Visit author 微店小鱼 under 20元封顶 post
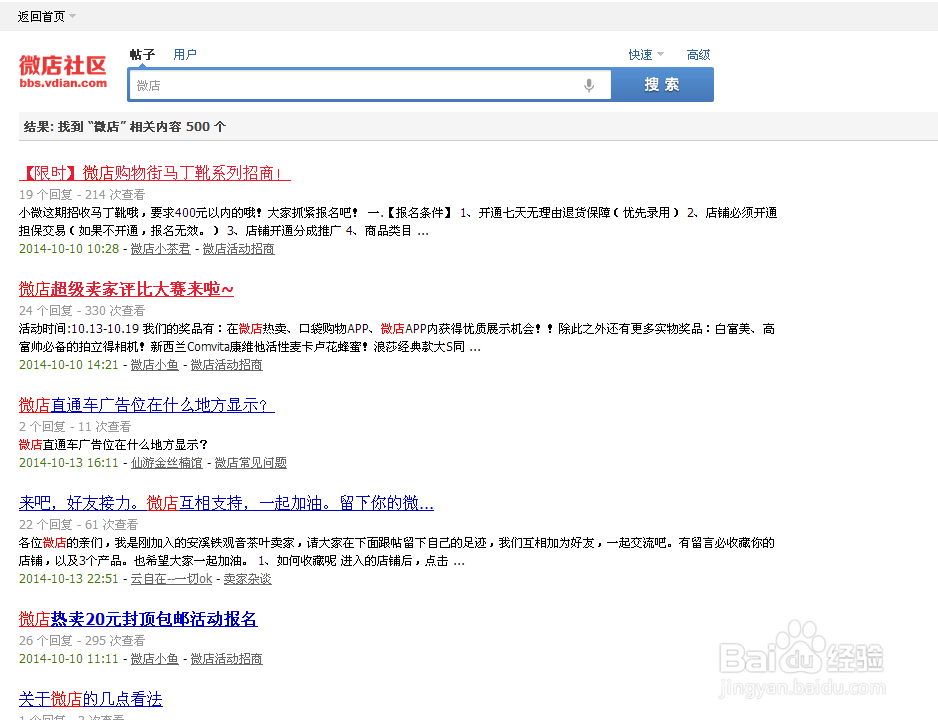 [x=154, y=659]
